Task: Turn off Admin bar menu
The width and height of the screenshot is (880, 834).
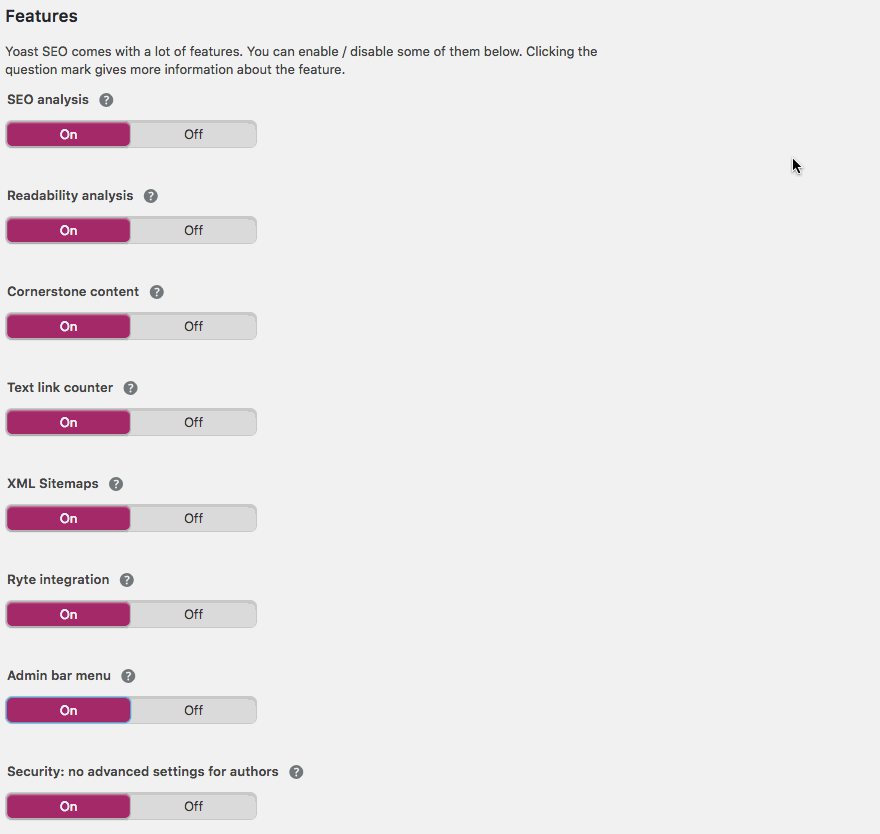Action: click(x=193, y=710)
